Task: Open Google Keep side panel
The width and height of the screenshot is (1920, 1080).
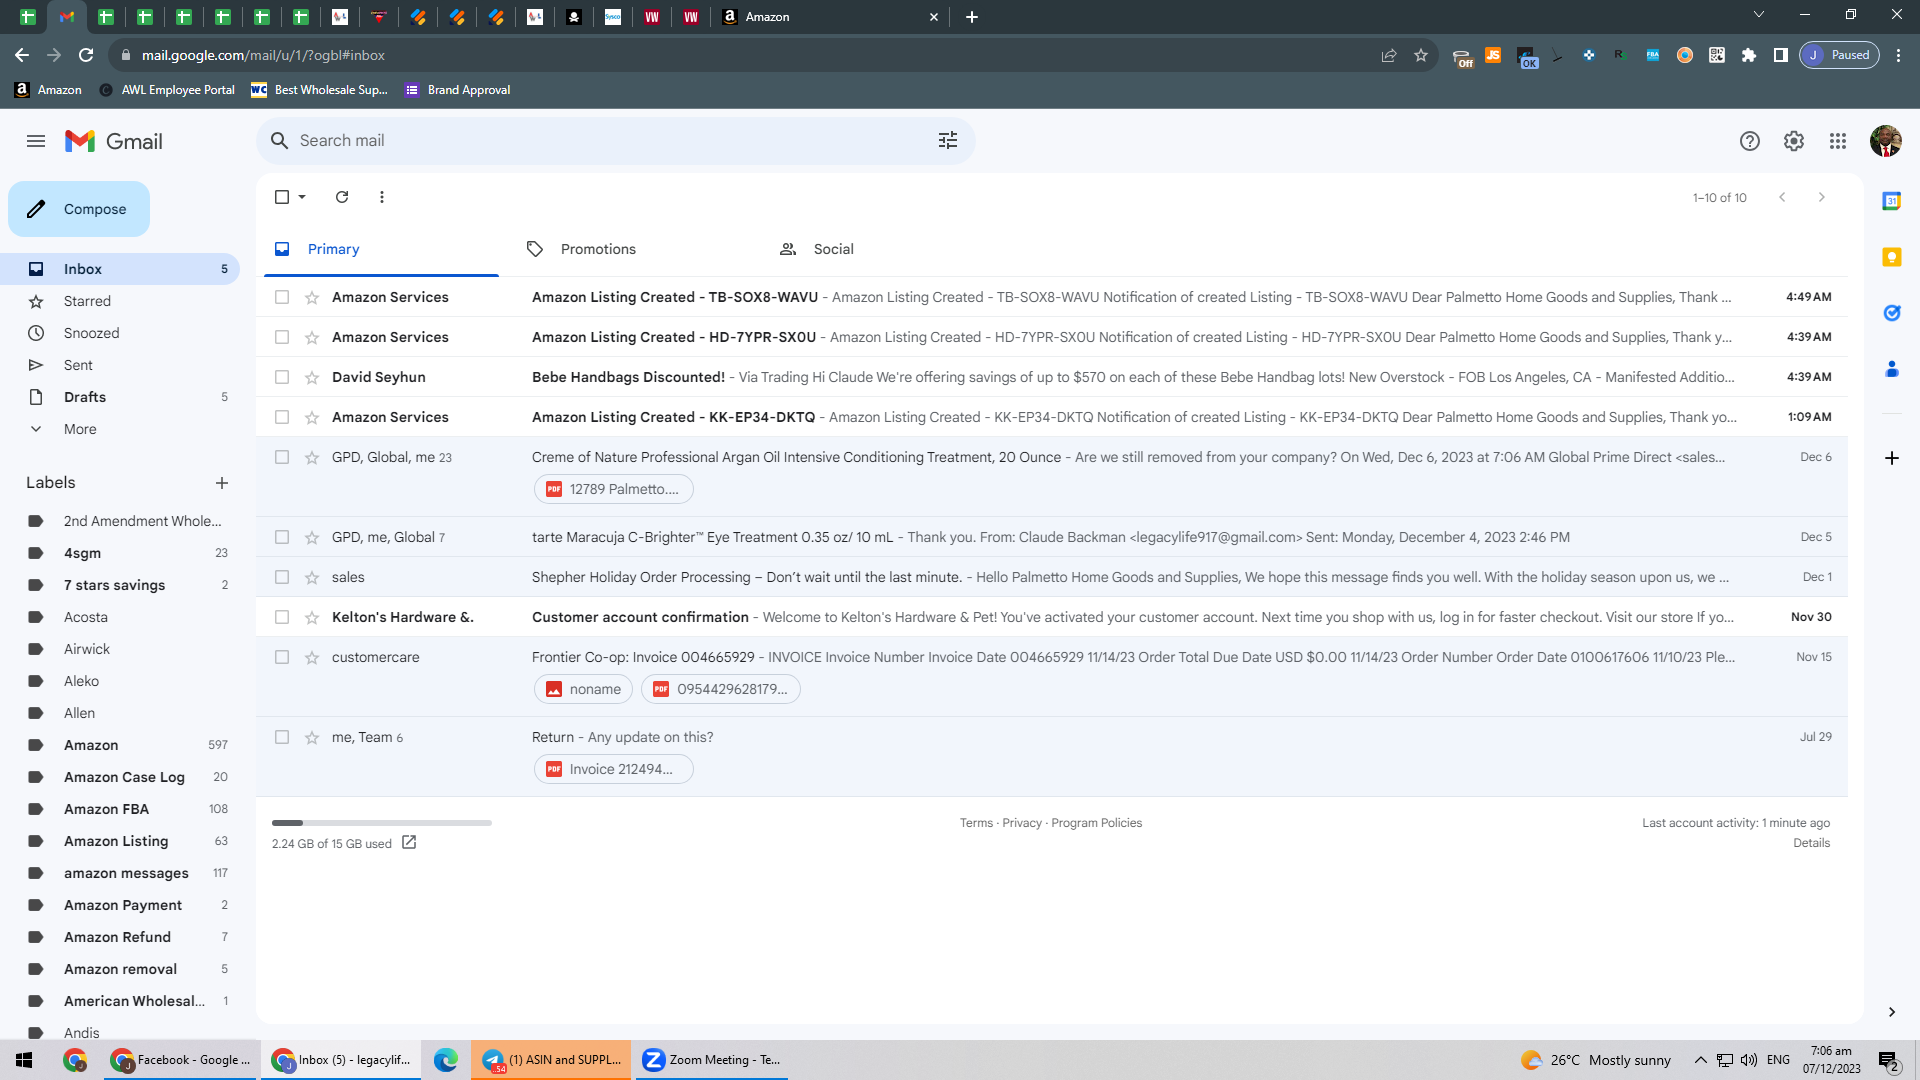Action: 1892,257
